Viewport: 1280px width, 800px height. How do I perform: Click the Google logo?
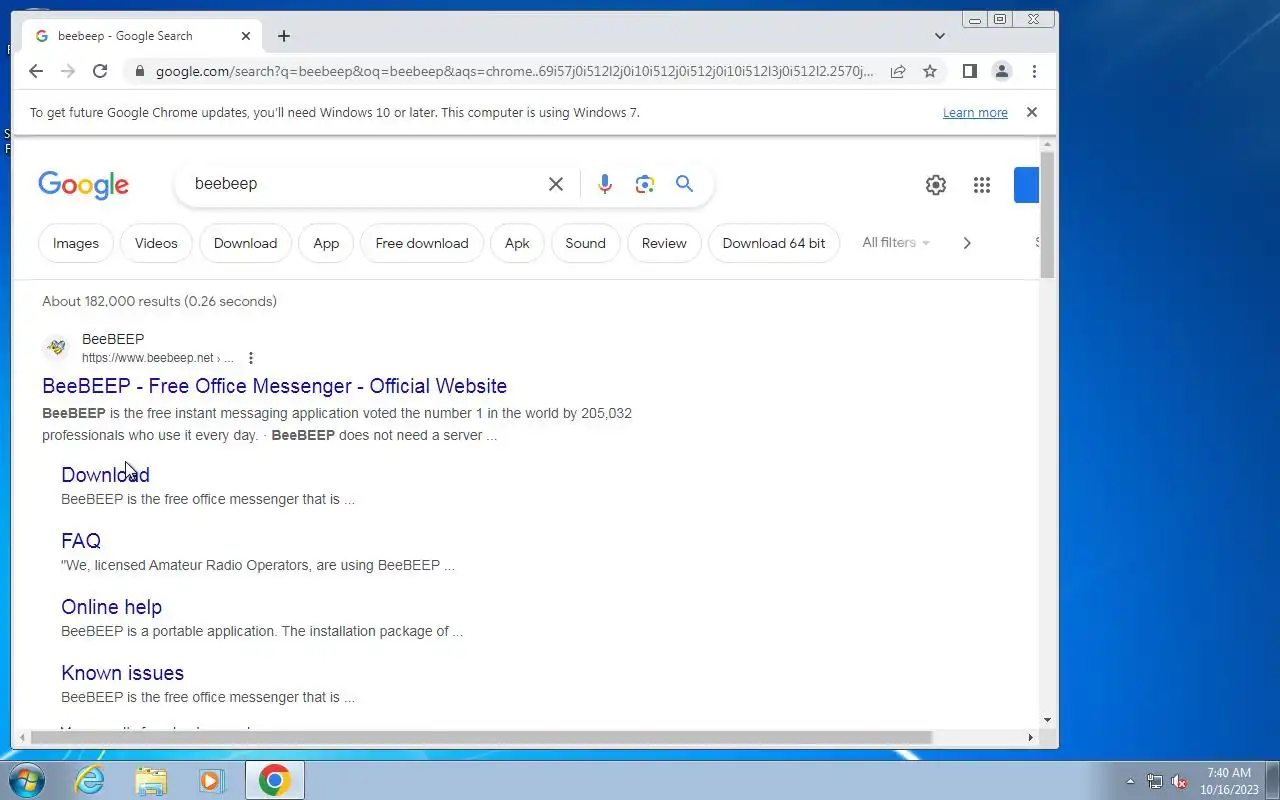point(84,185)
